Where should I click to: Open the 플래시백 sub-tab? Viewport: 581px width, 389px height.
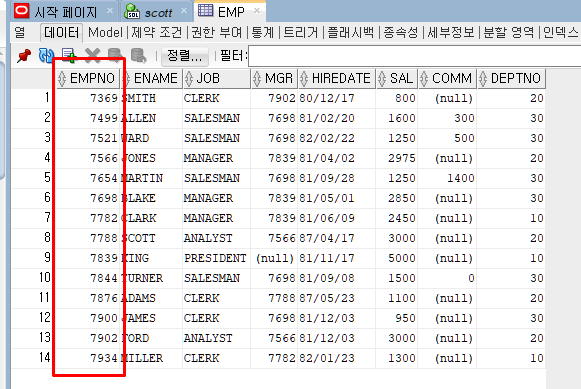351,33
